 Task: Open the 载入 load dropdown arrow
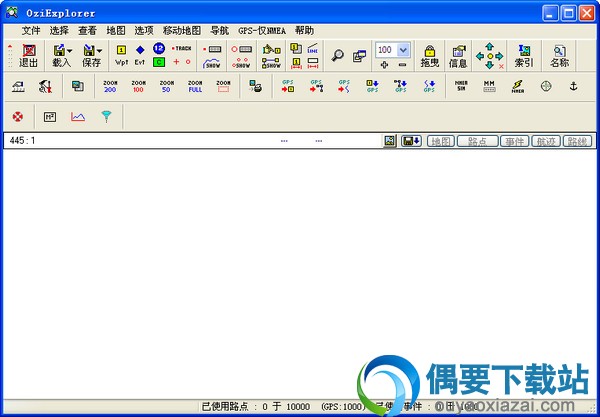(69, 51)
